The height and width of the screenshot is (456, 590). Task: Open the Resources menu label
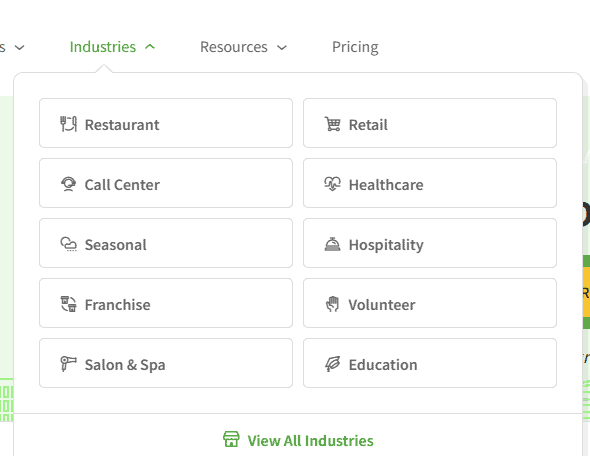(234, 47)
